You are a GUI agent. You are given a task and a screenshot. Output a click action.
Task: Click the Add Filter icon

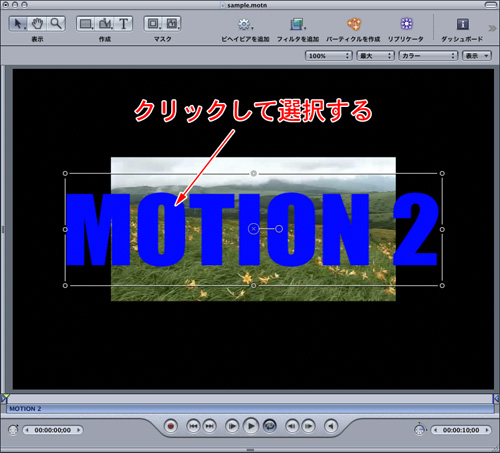tap(297, 24)
